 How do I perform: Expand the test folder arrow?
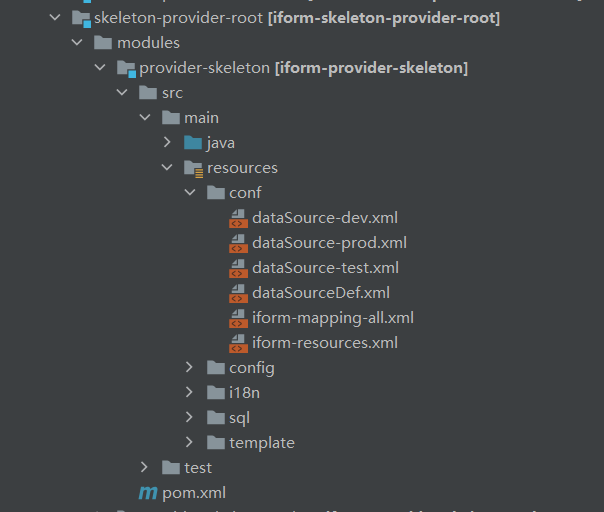[x=145, y=468]
